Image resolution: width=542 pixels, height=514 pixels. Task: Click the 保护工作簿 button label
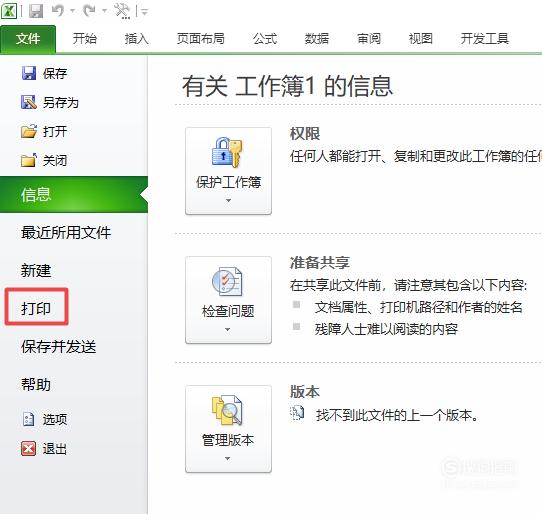pyautogui.click(x=228, y=182)
